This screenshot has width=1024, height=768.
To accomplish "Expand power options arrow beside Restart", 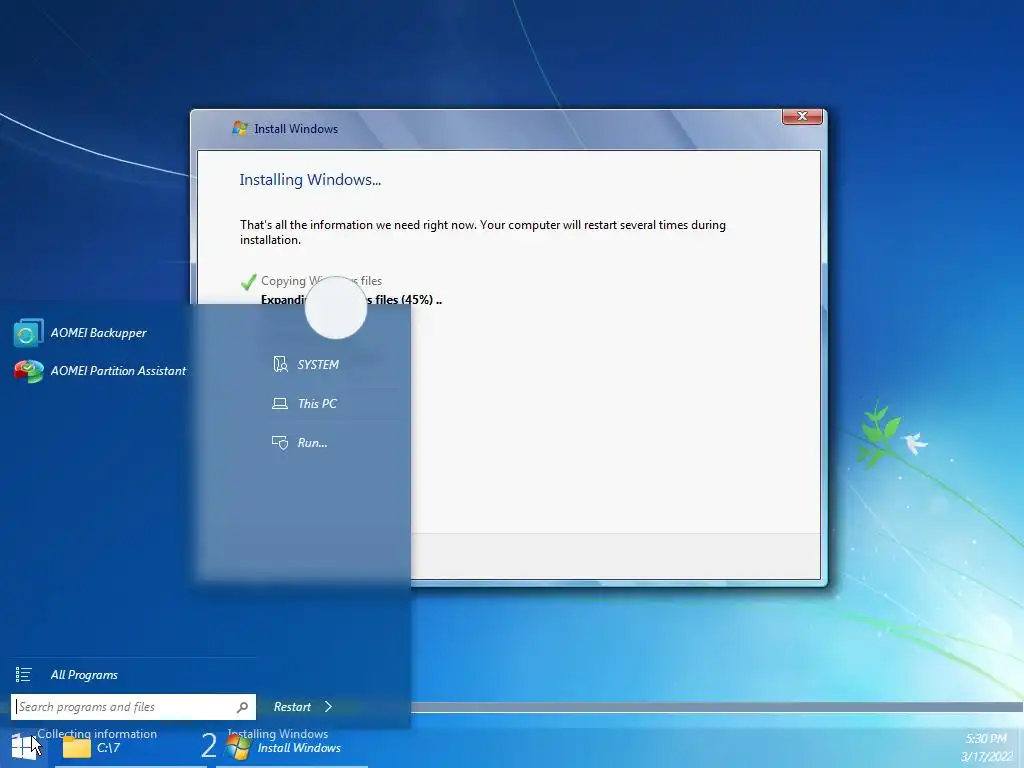I will [328, 707].
